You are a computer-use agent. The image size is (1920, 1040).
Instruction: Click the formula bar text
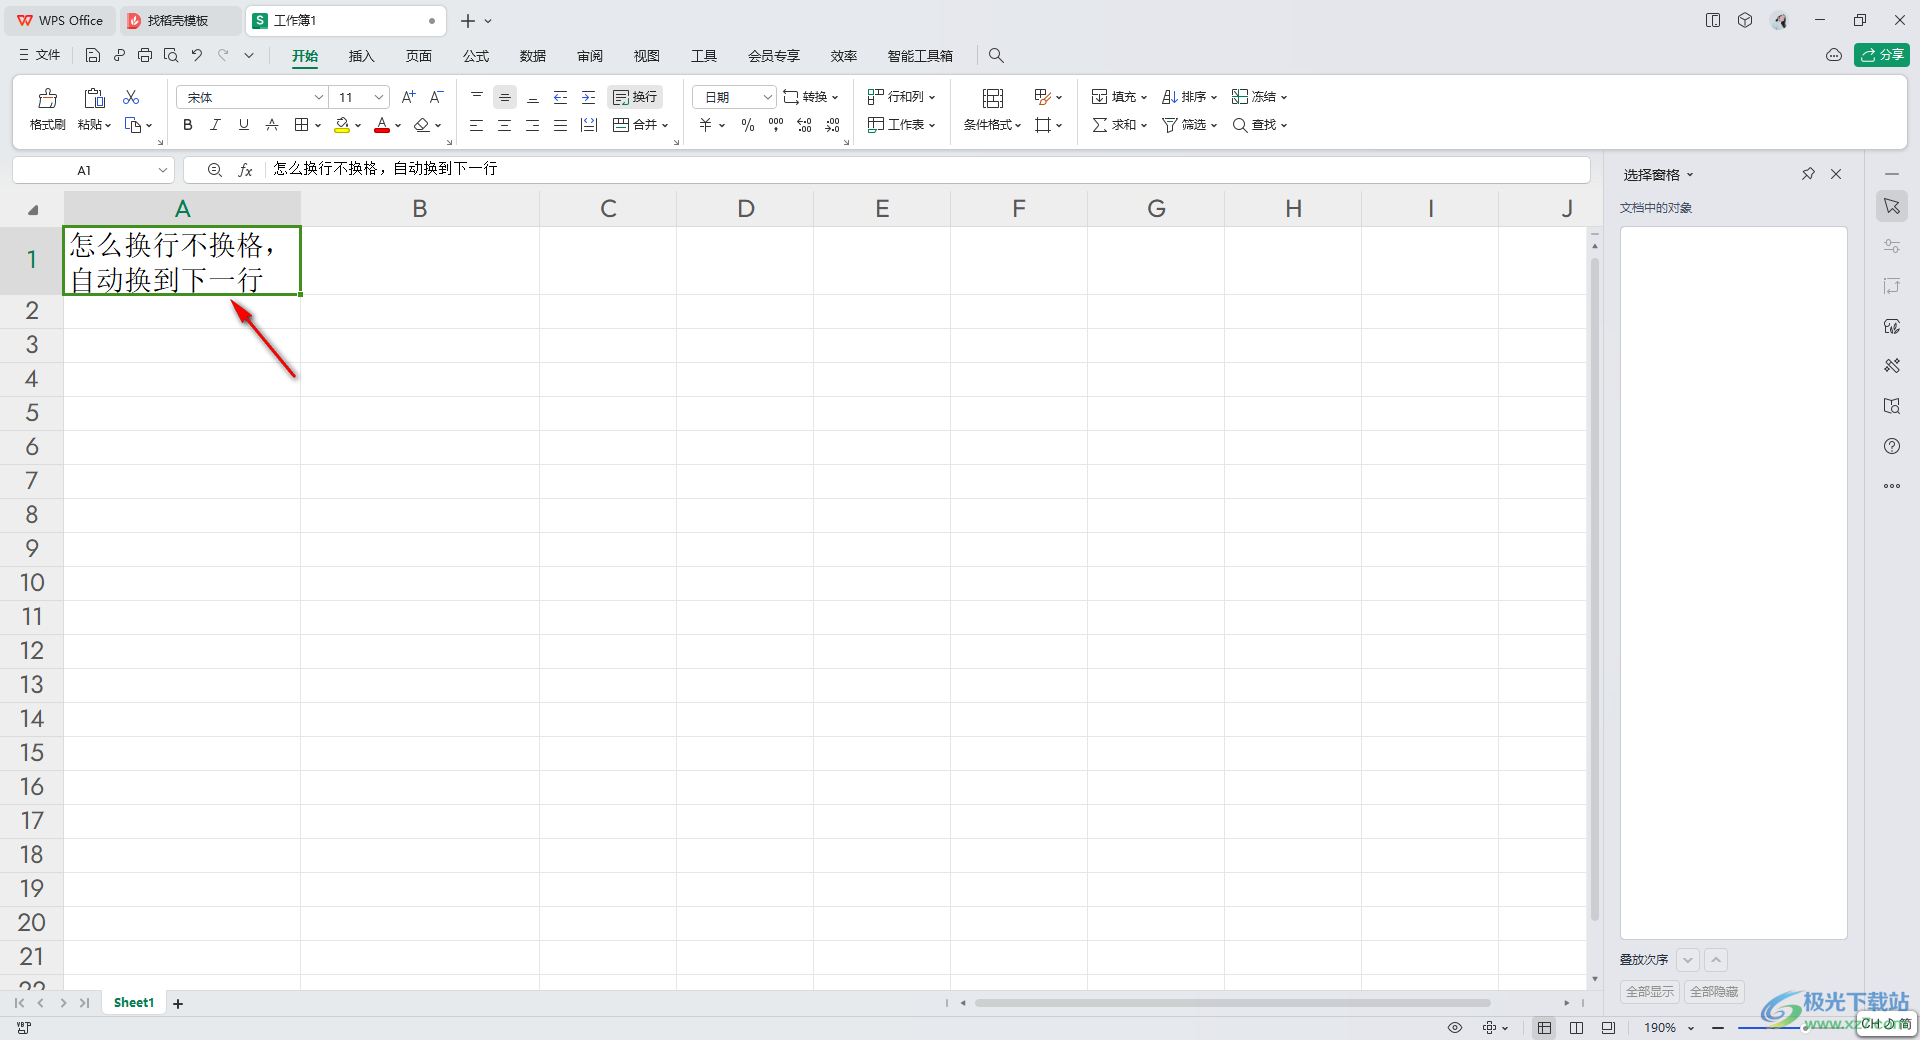[385, 169]
